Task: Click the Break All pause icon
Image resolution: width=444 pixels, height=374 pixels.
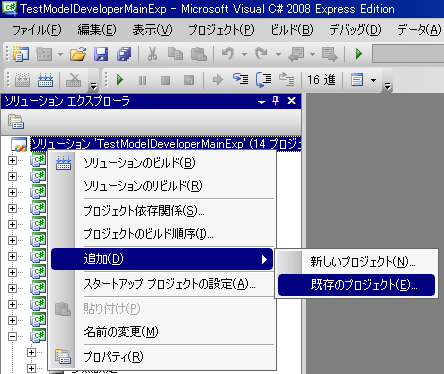Action: [x=142, y=80]
